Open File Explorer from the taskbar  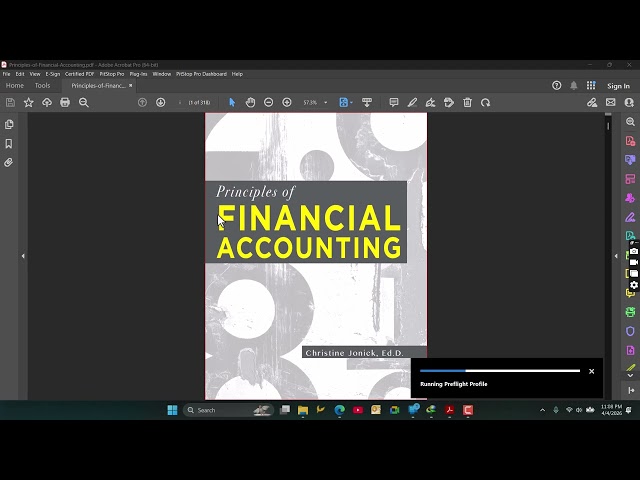[x=303, y=410]
